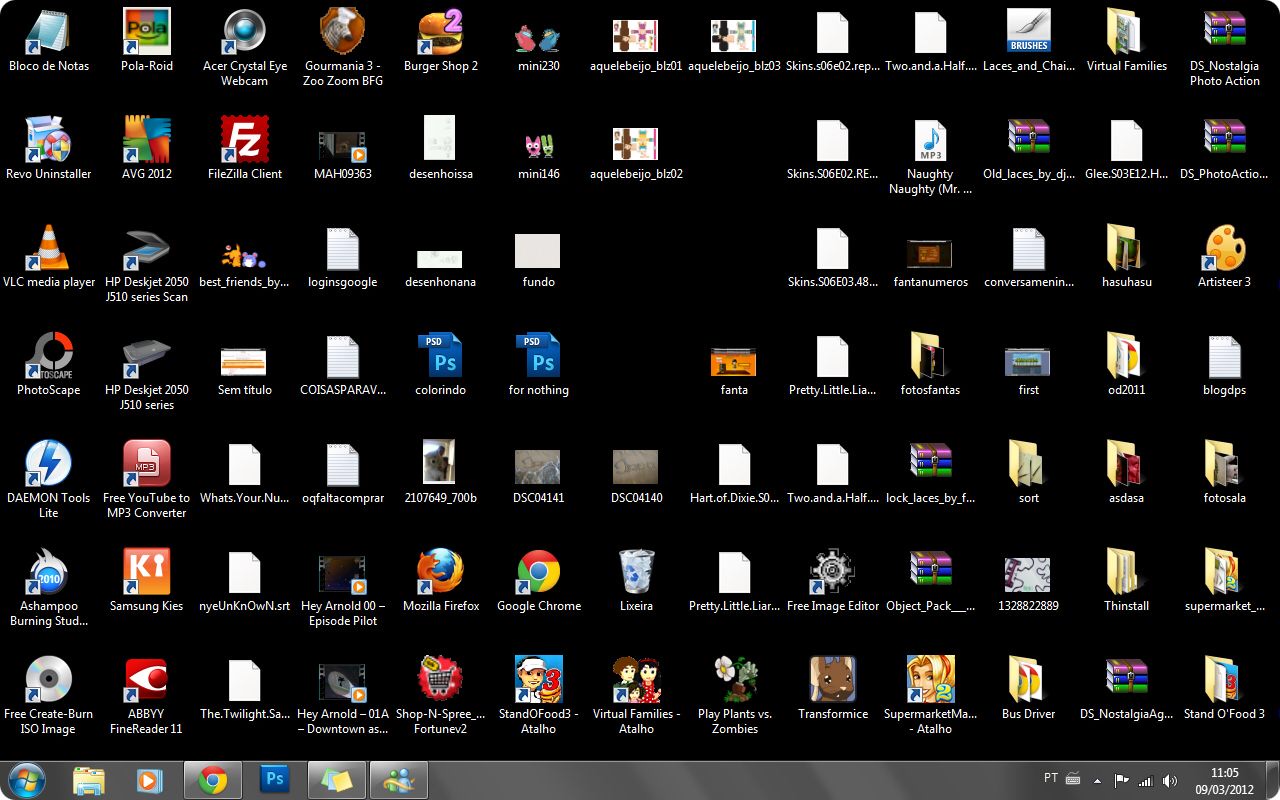Launch Mozilla Firefox from desktop
The image size is (1280, 800).
pos(441,573)
